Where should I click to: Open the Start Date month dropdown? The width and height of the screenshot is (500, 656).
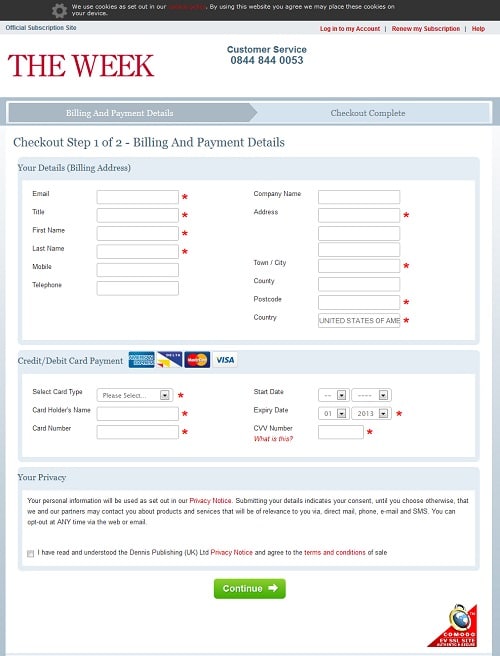333,395
